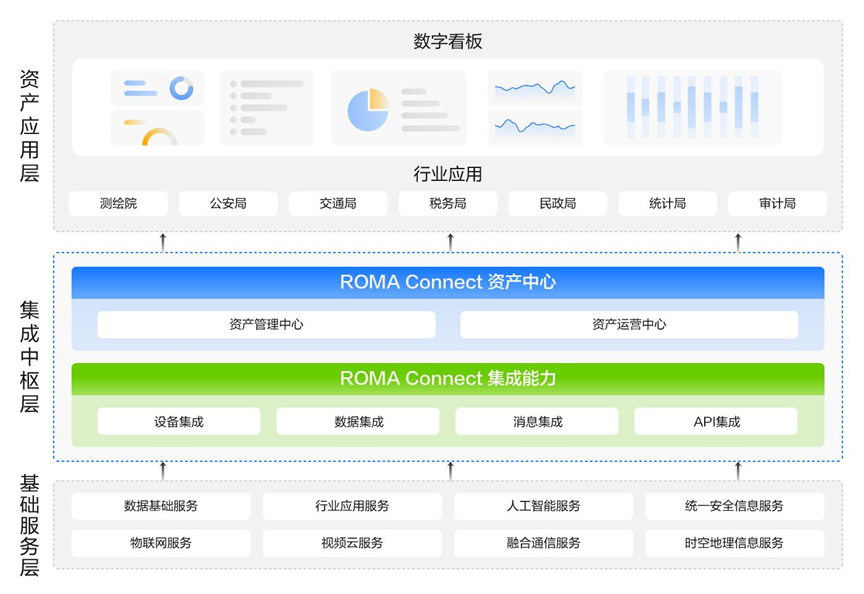Click the 基础服务层 side label
Screen dimensions: 864x594
30,525
